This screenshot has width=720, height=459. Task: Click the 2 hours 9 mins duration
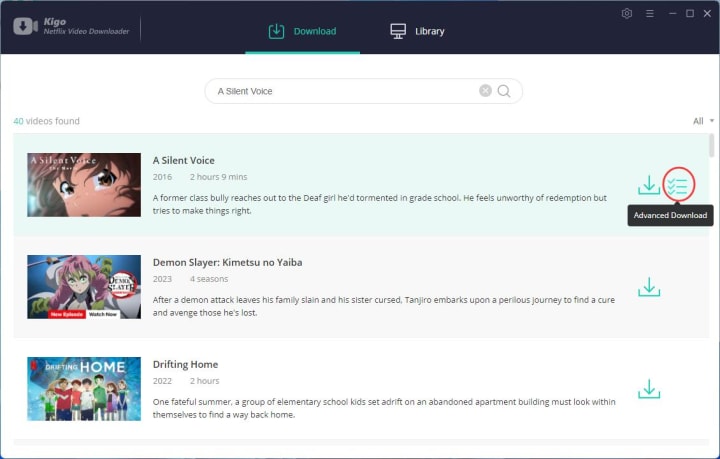[219, 177]
